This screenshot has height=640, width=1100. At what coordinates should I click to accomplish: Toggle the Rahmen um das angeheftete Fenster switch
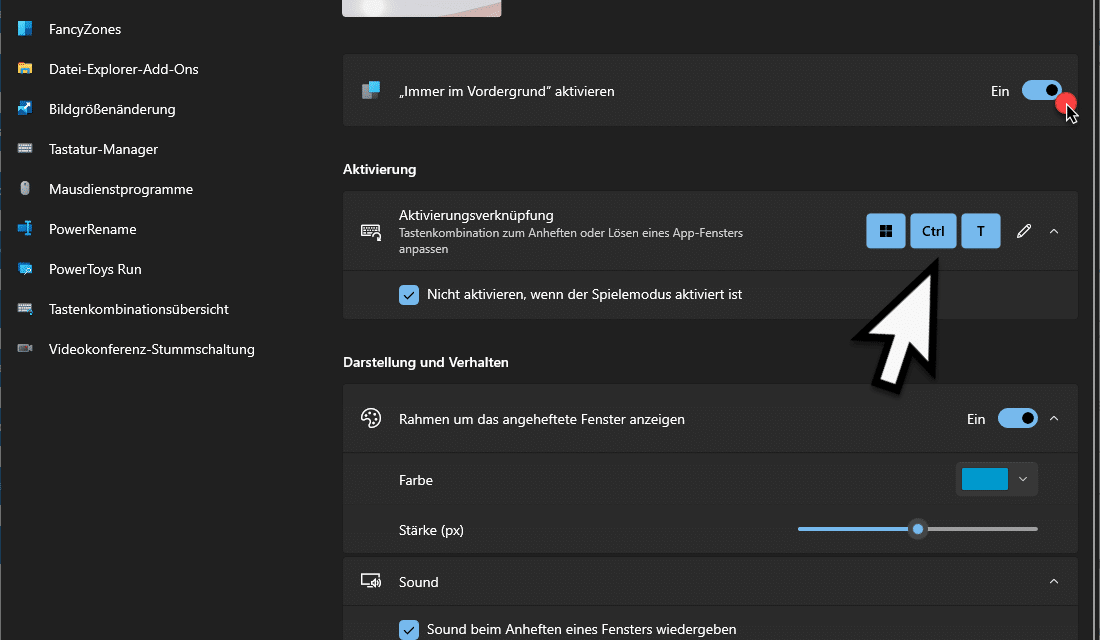coord(1017,418)
